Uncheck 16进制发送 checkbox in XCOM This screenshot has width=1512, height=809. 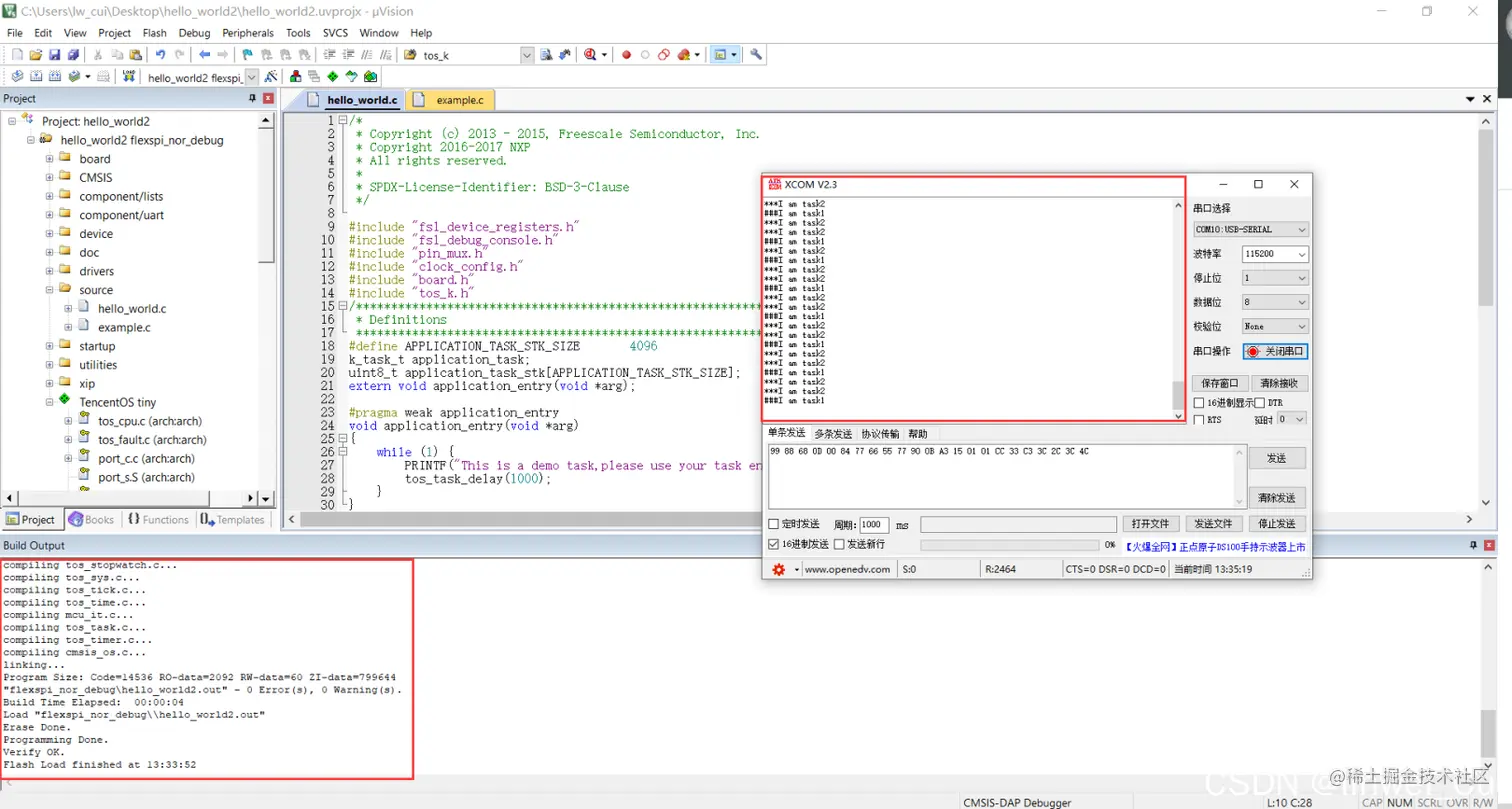pyautogui.click(x=773, y=544)
